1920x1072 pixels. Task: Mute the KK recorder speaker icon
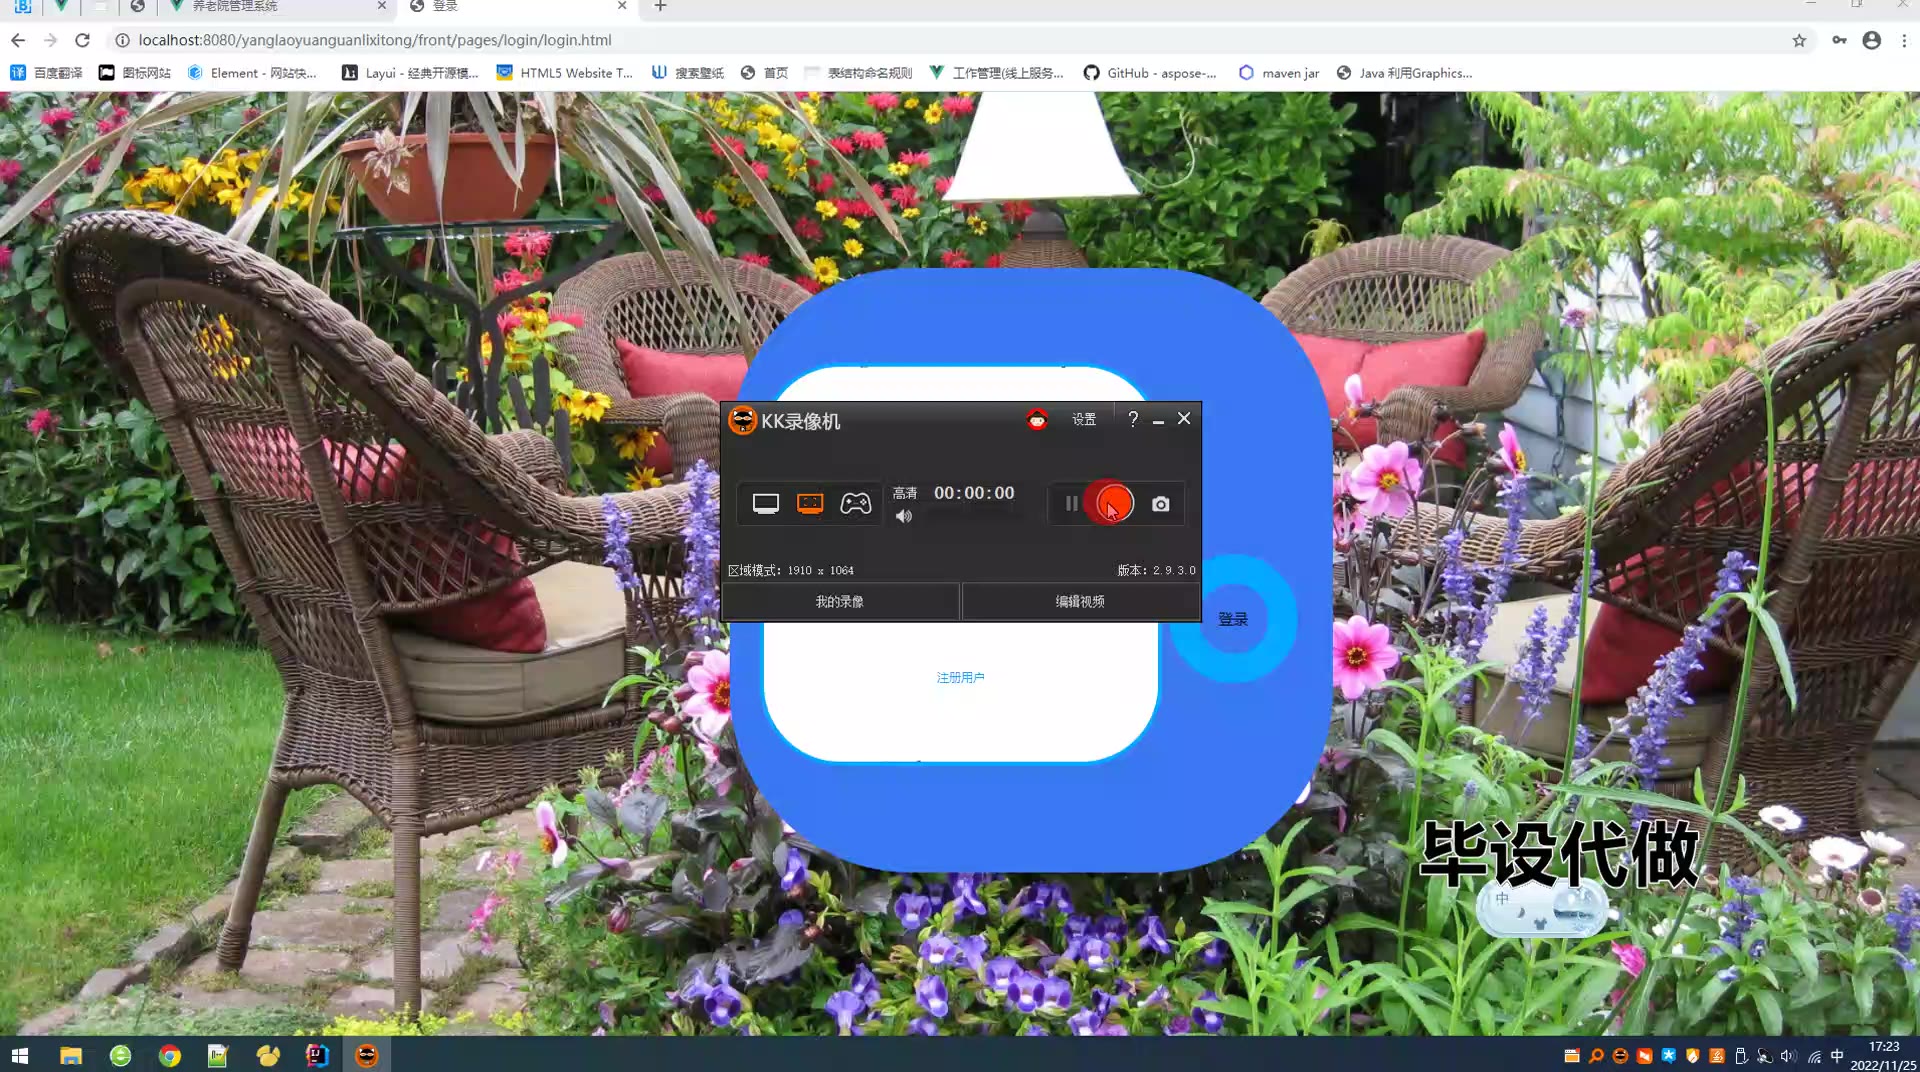pos(904,516)
